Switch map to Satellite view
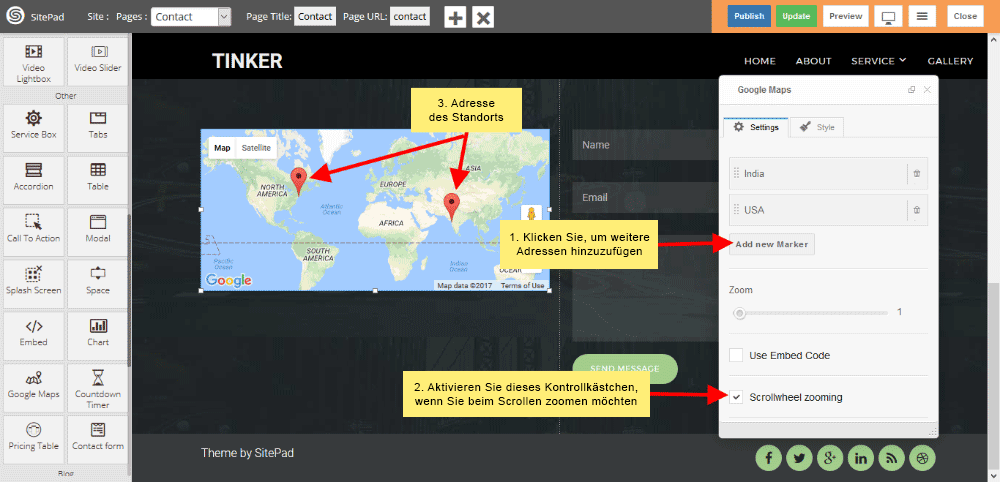 pos(256,148)
